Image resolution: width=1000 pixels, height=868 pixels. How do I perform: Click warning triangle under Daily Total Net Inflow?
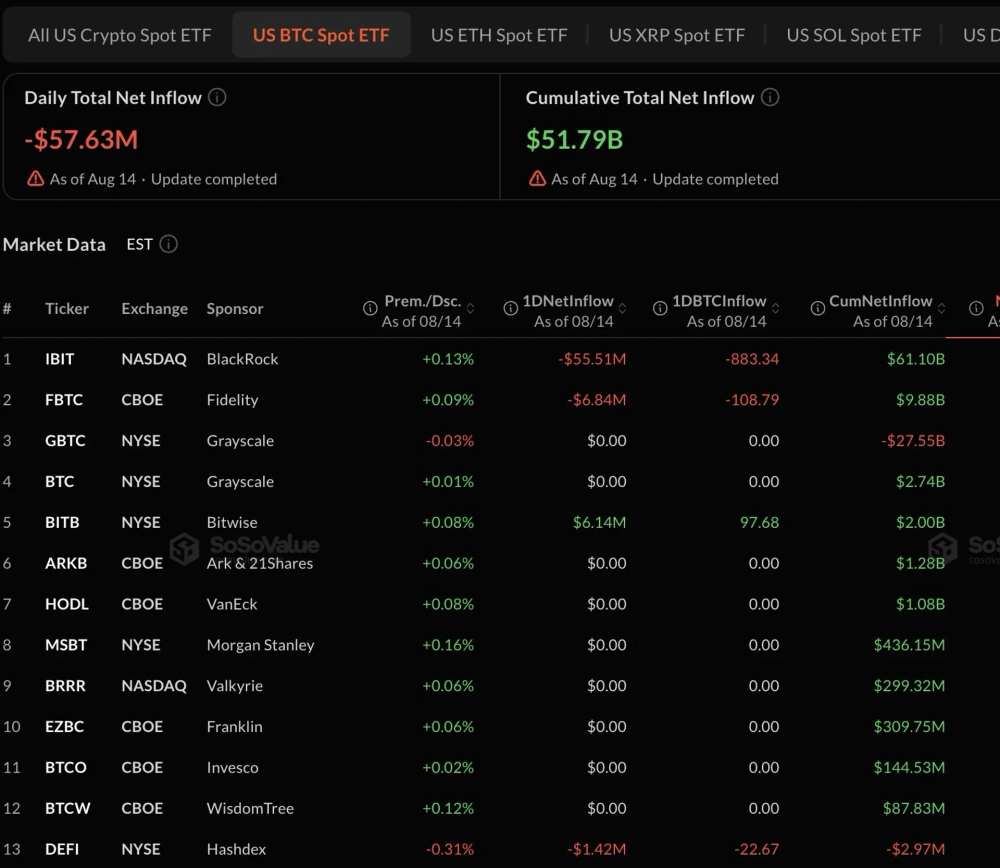pos(36,179)
